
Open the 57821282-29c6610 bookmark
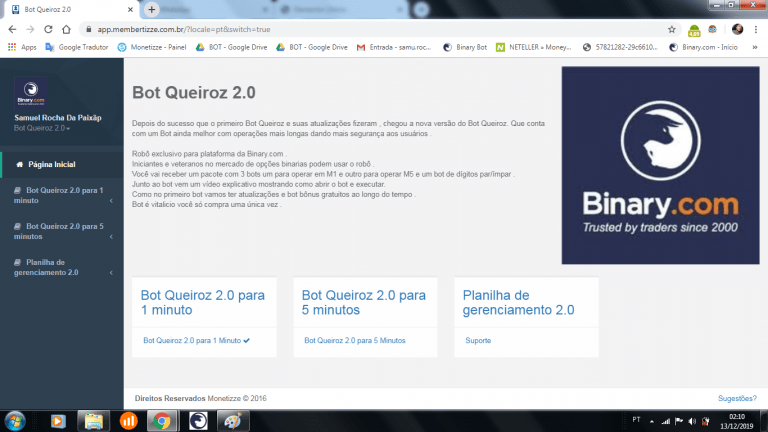(x=620, y=47)
